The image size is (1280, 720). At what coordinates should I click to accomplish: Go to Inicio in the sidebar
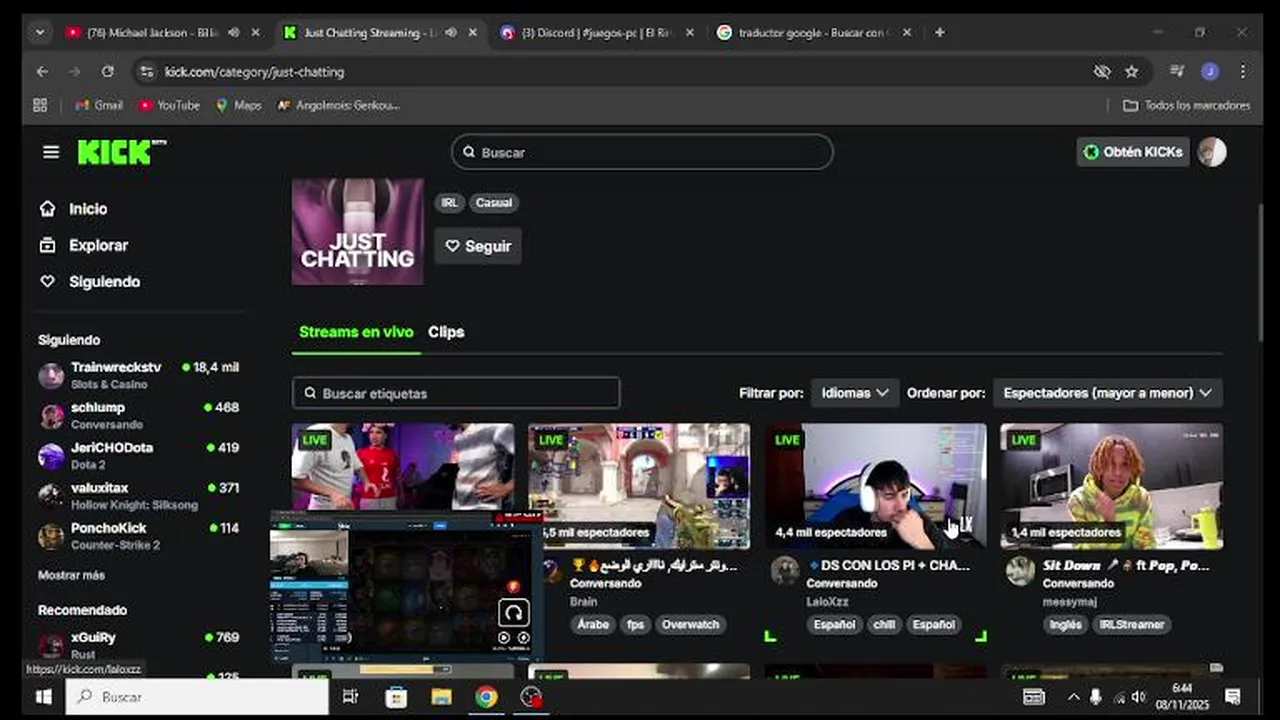(x=88, y=209)
